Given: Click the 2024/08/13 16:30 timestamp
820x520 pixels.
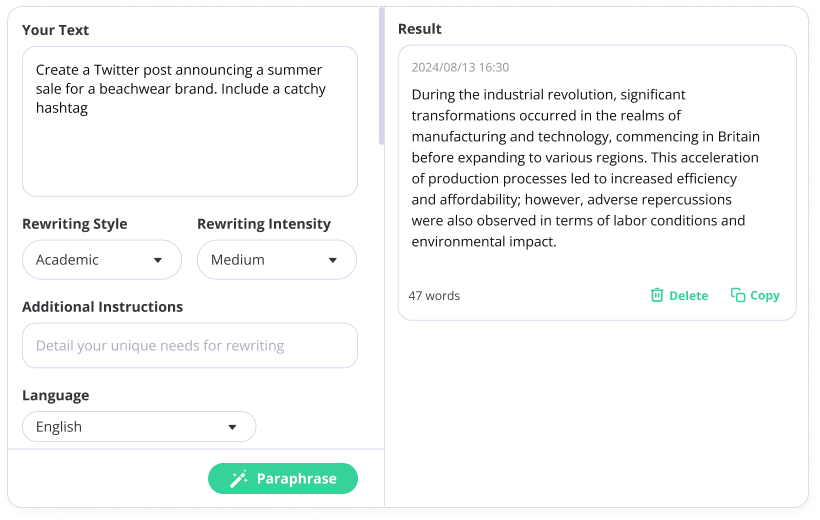Looking at the screenshot, I should (x=460, y=67).
